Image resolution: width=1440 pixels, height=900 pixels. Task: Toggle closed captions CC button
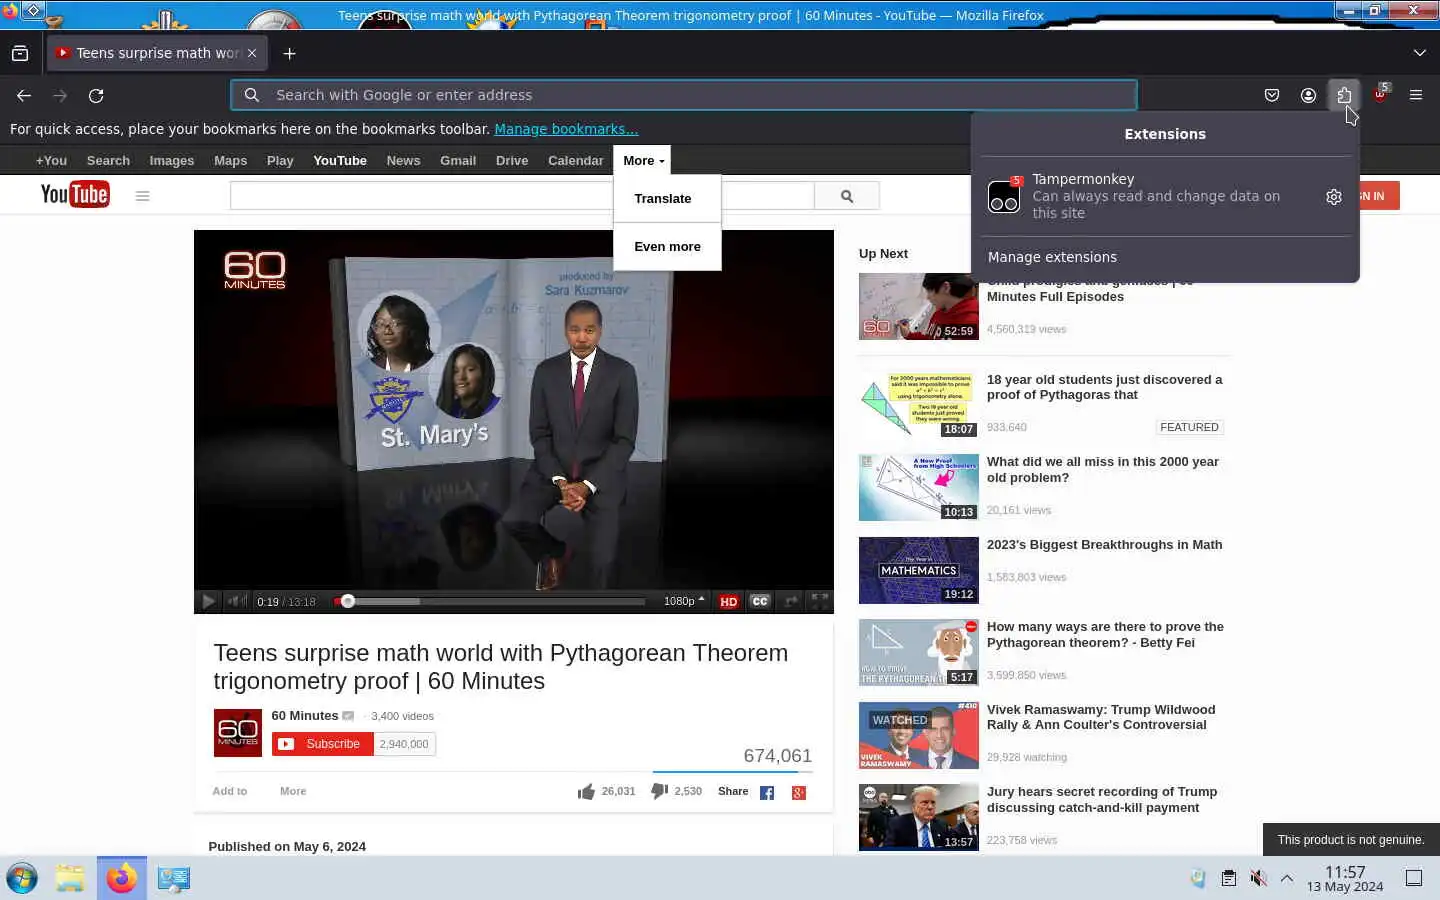(760, 601)
